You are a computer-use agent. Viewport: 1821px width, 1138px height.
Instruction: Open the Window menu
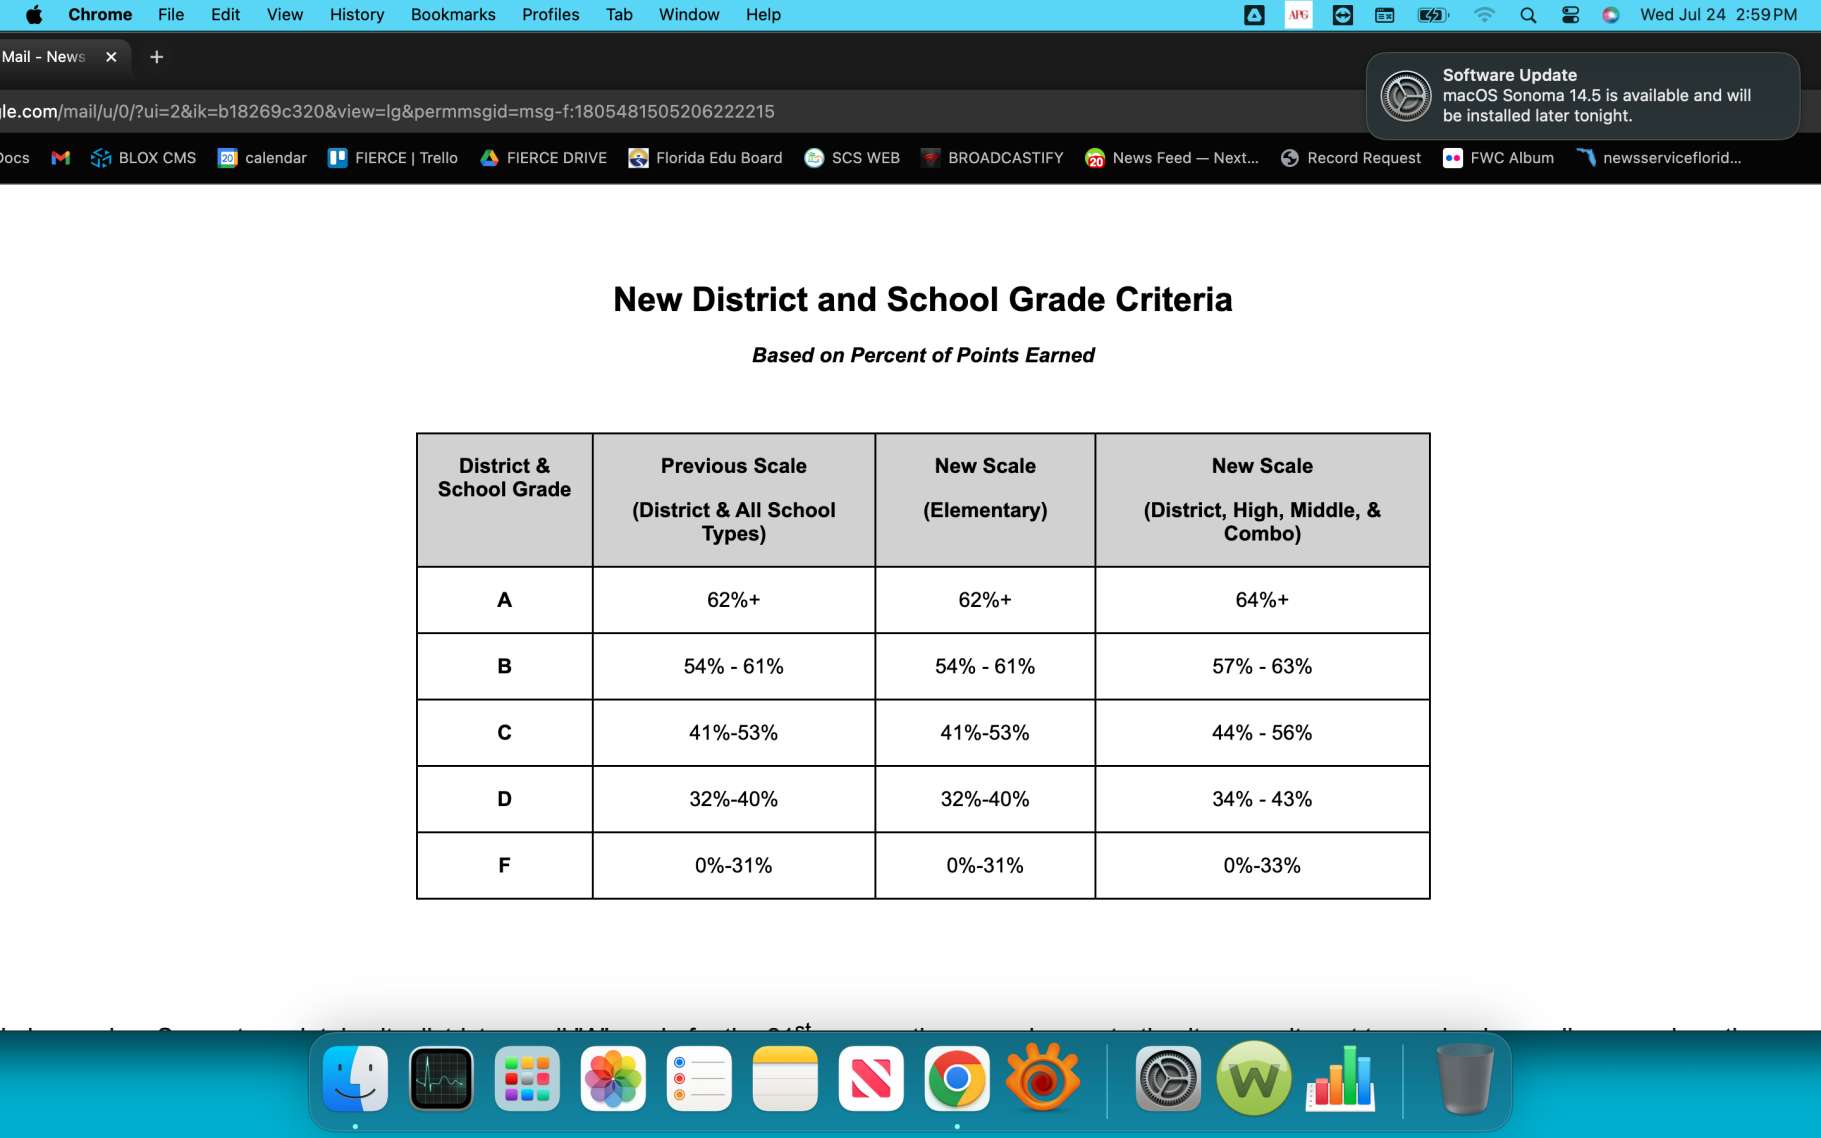coord(689,15)
